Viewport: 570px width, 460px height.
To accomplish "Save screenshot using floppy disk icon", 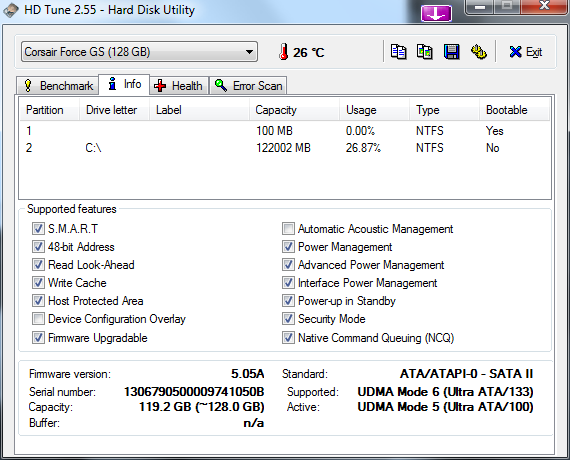I will (x=451, y=52).
